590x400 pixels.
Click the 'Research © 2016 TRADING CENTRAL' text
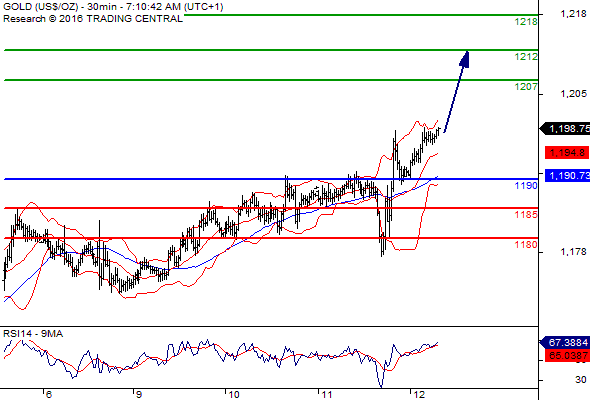coord(93,19)
